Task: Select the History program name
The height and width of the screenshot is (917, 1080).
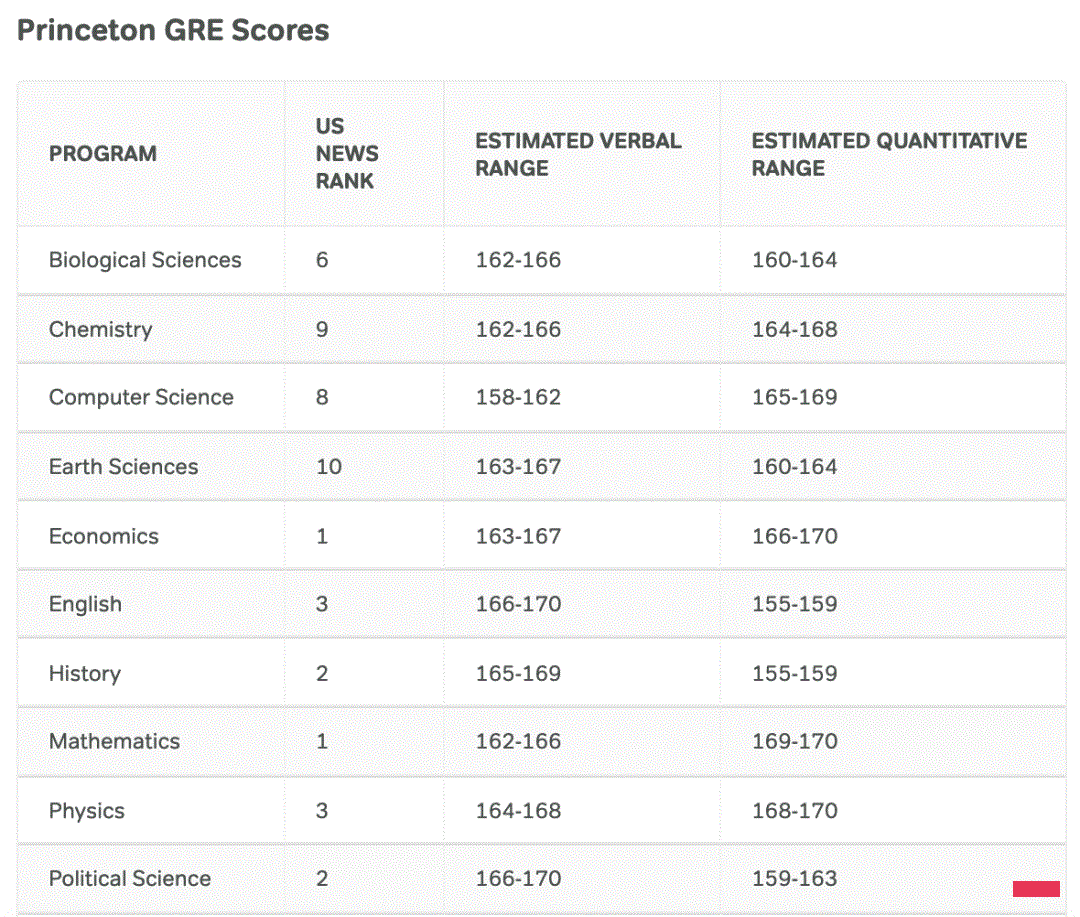Action: pos(85,673)
